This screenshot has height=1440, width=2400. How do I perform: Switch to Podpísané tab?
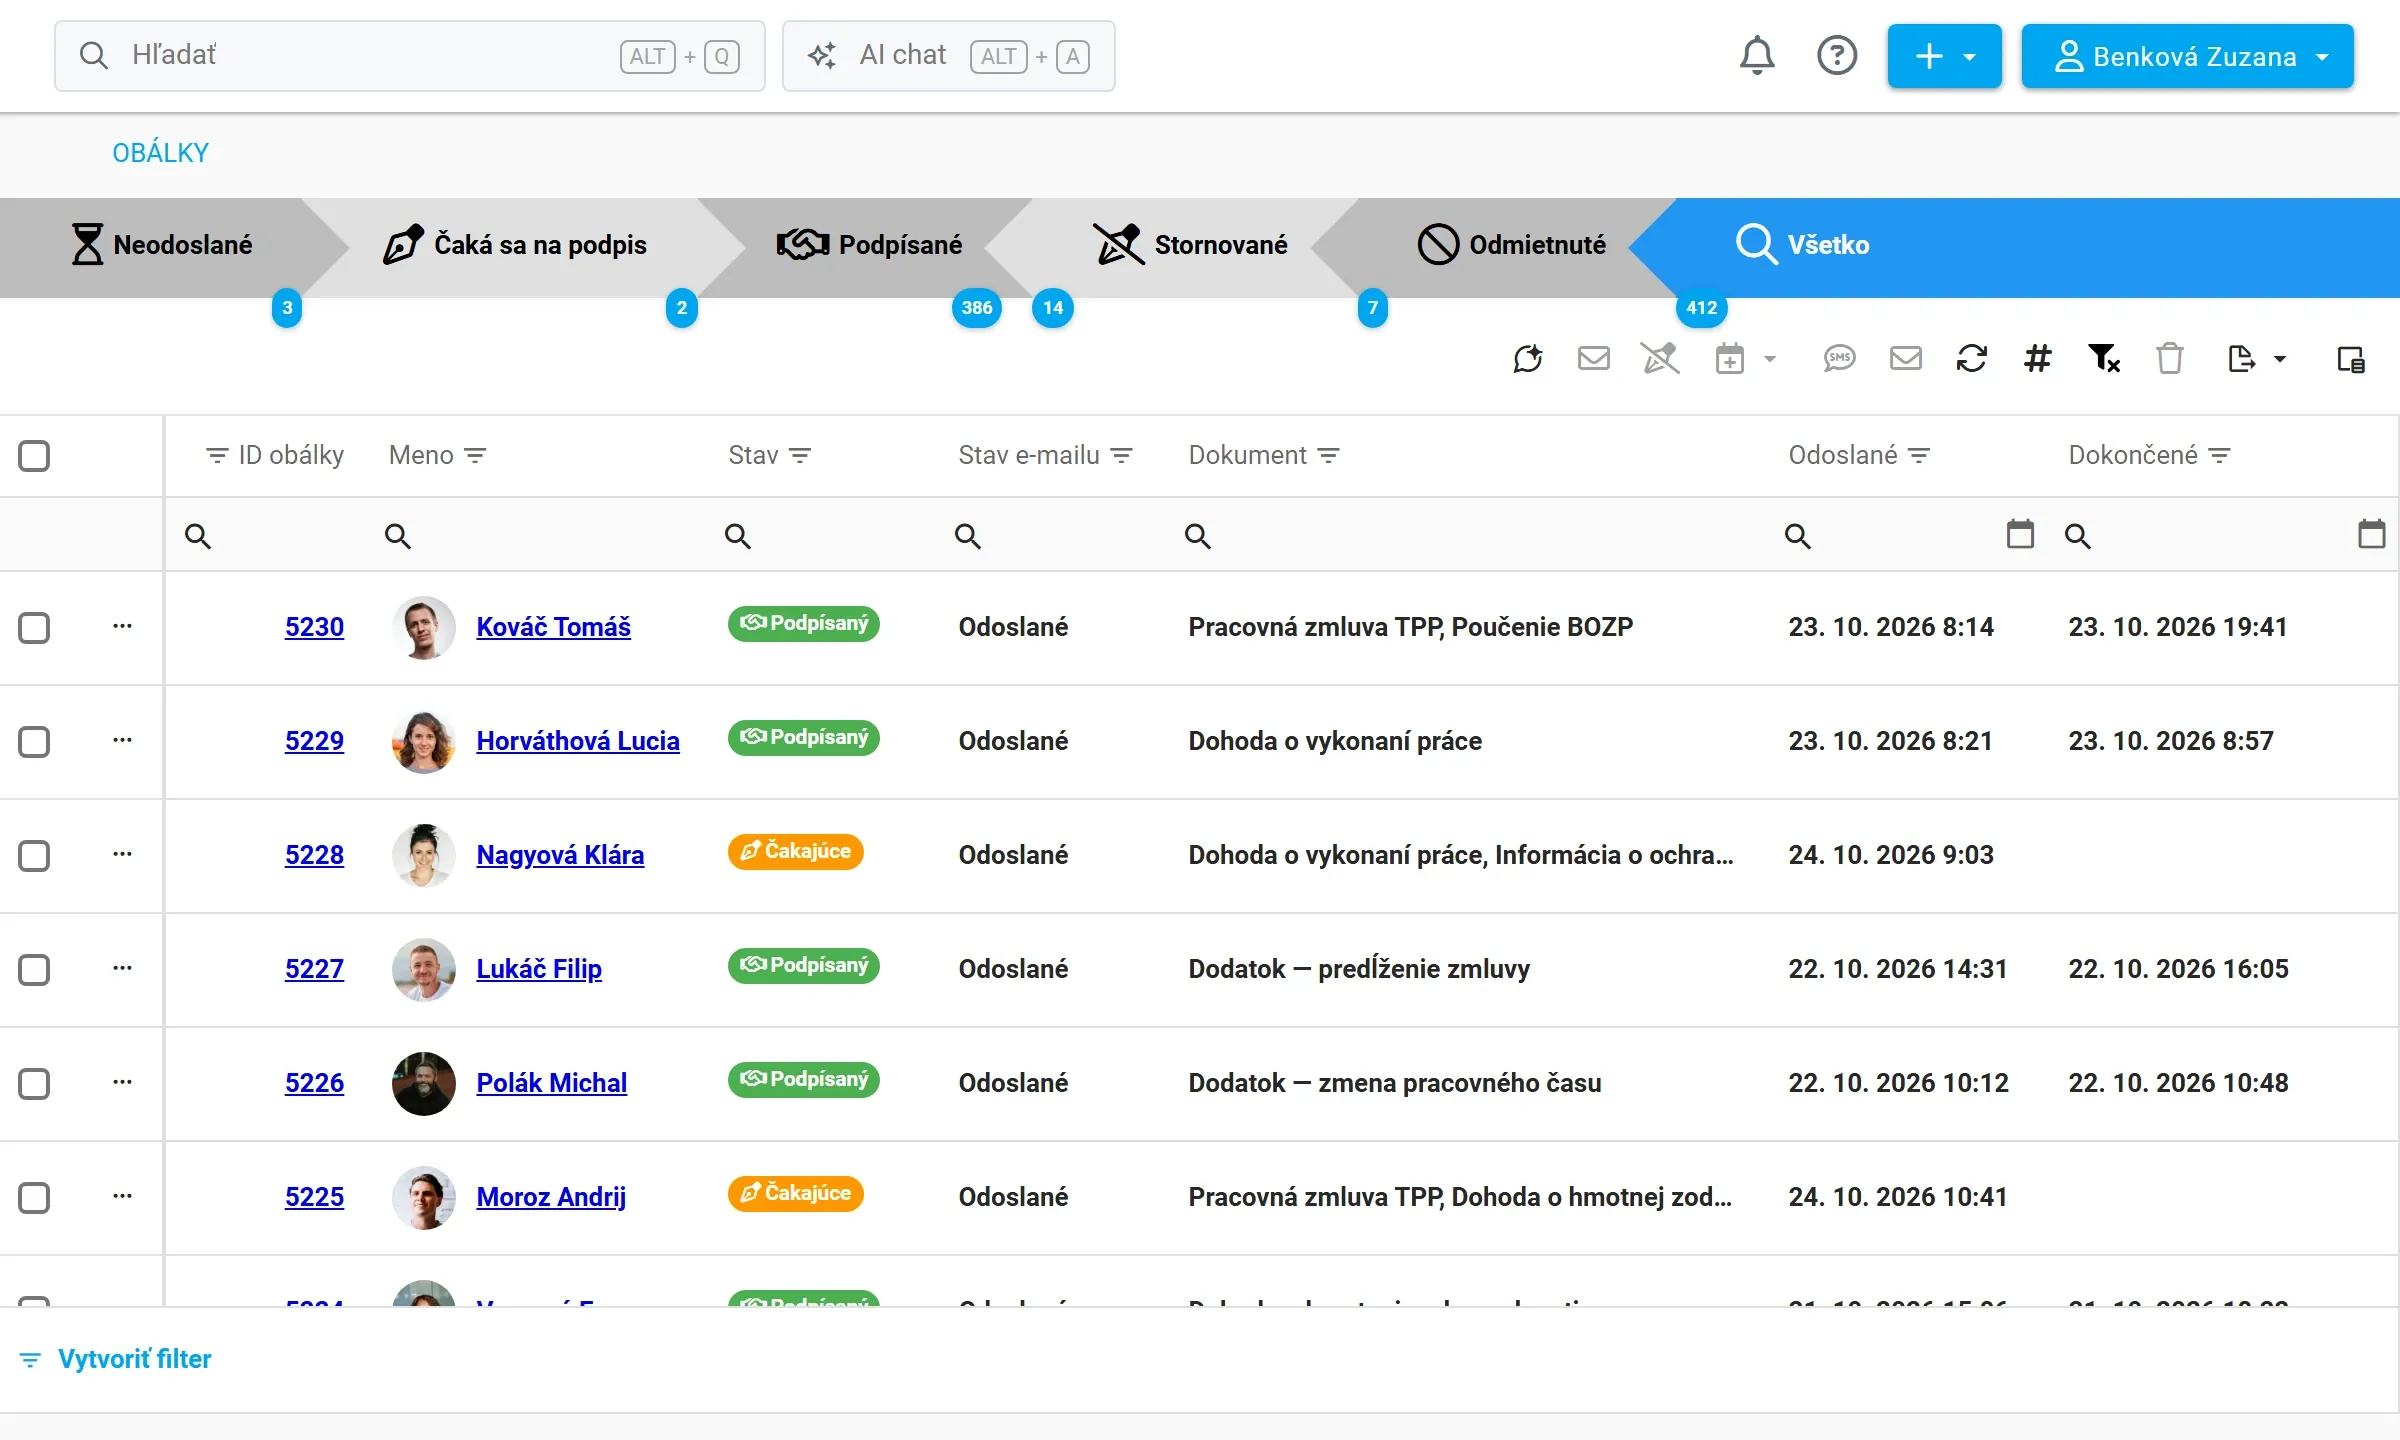click(x=870, y=246)
